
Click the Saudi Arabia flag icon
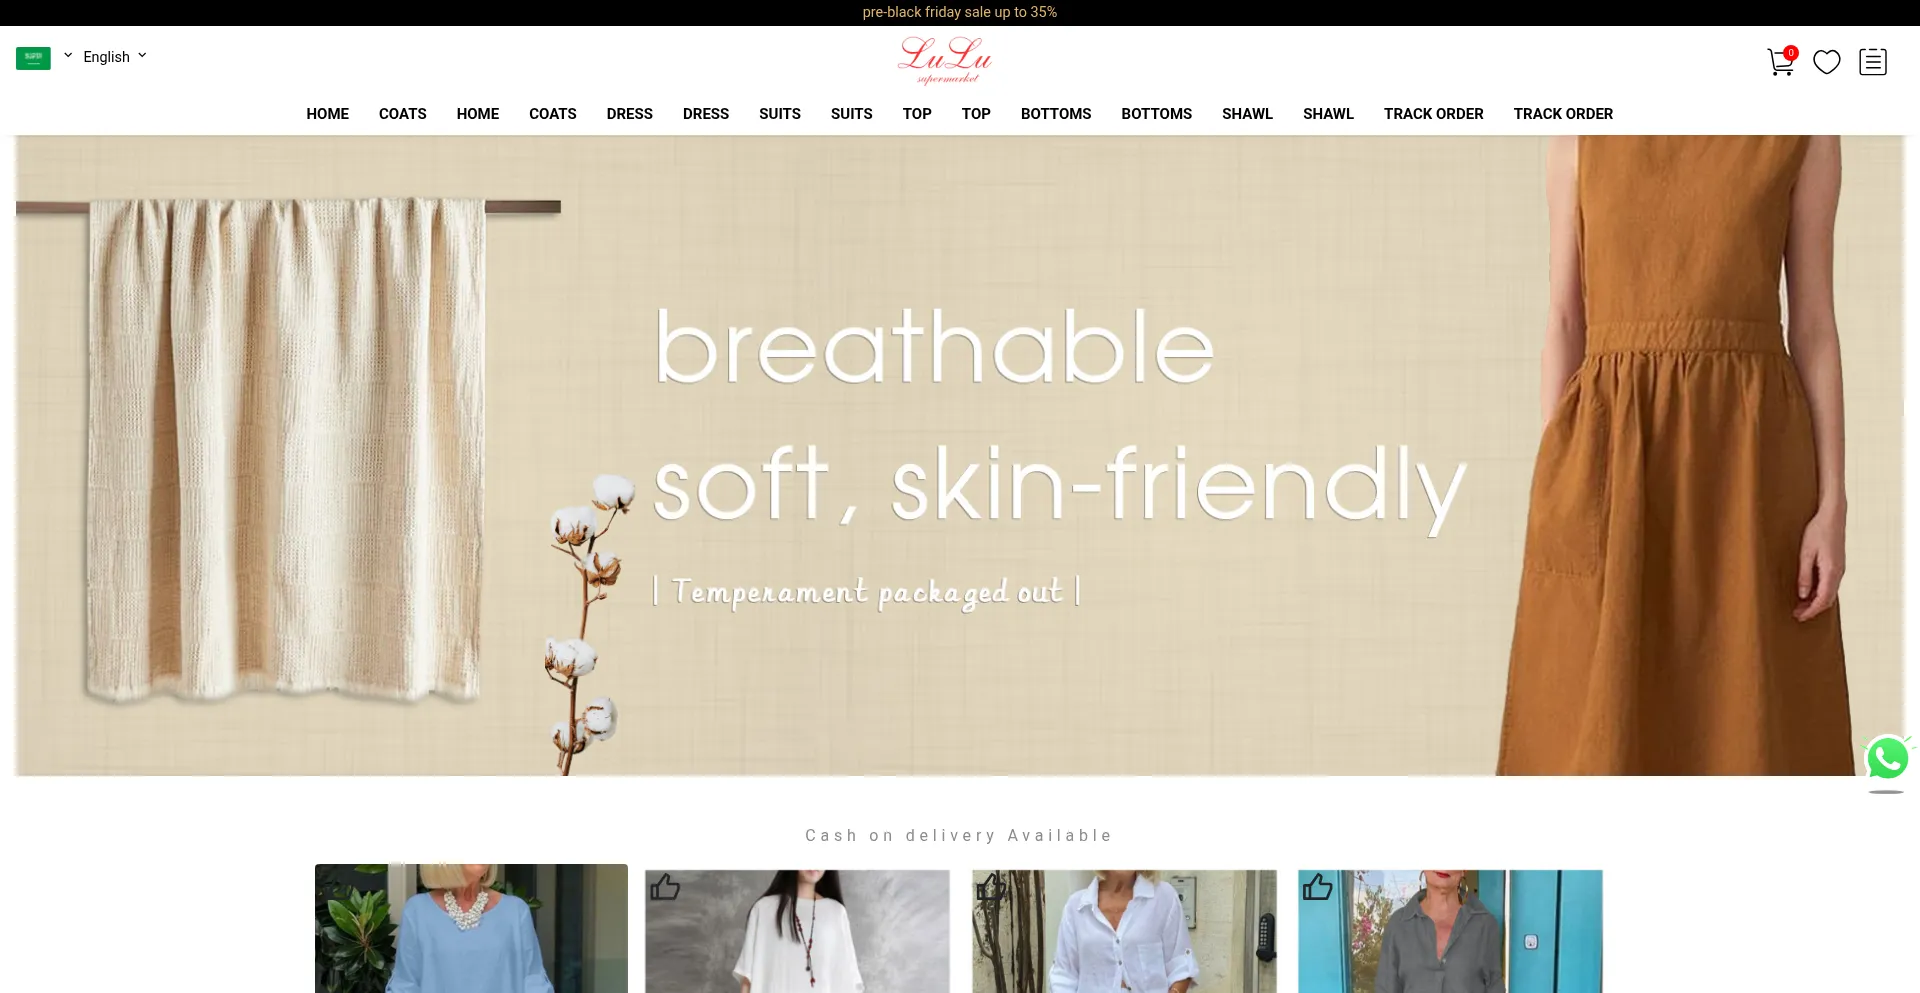(33, 58)
